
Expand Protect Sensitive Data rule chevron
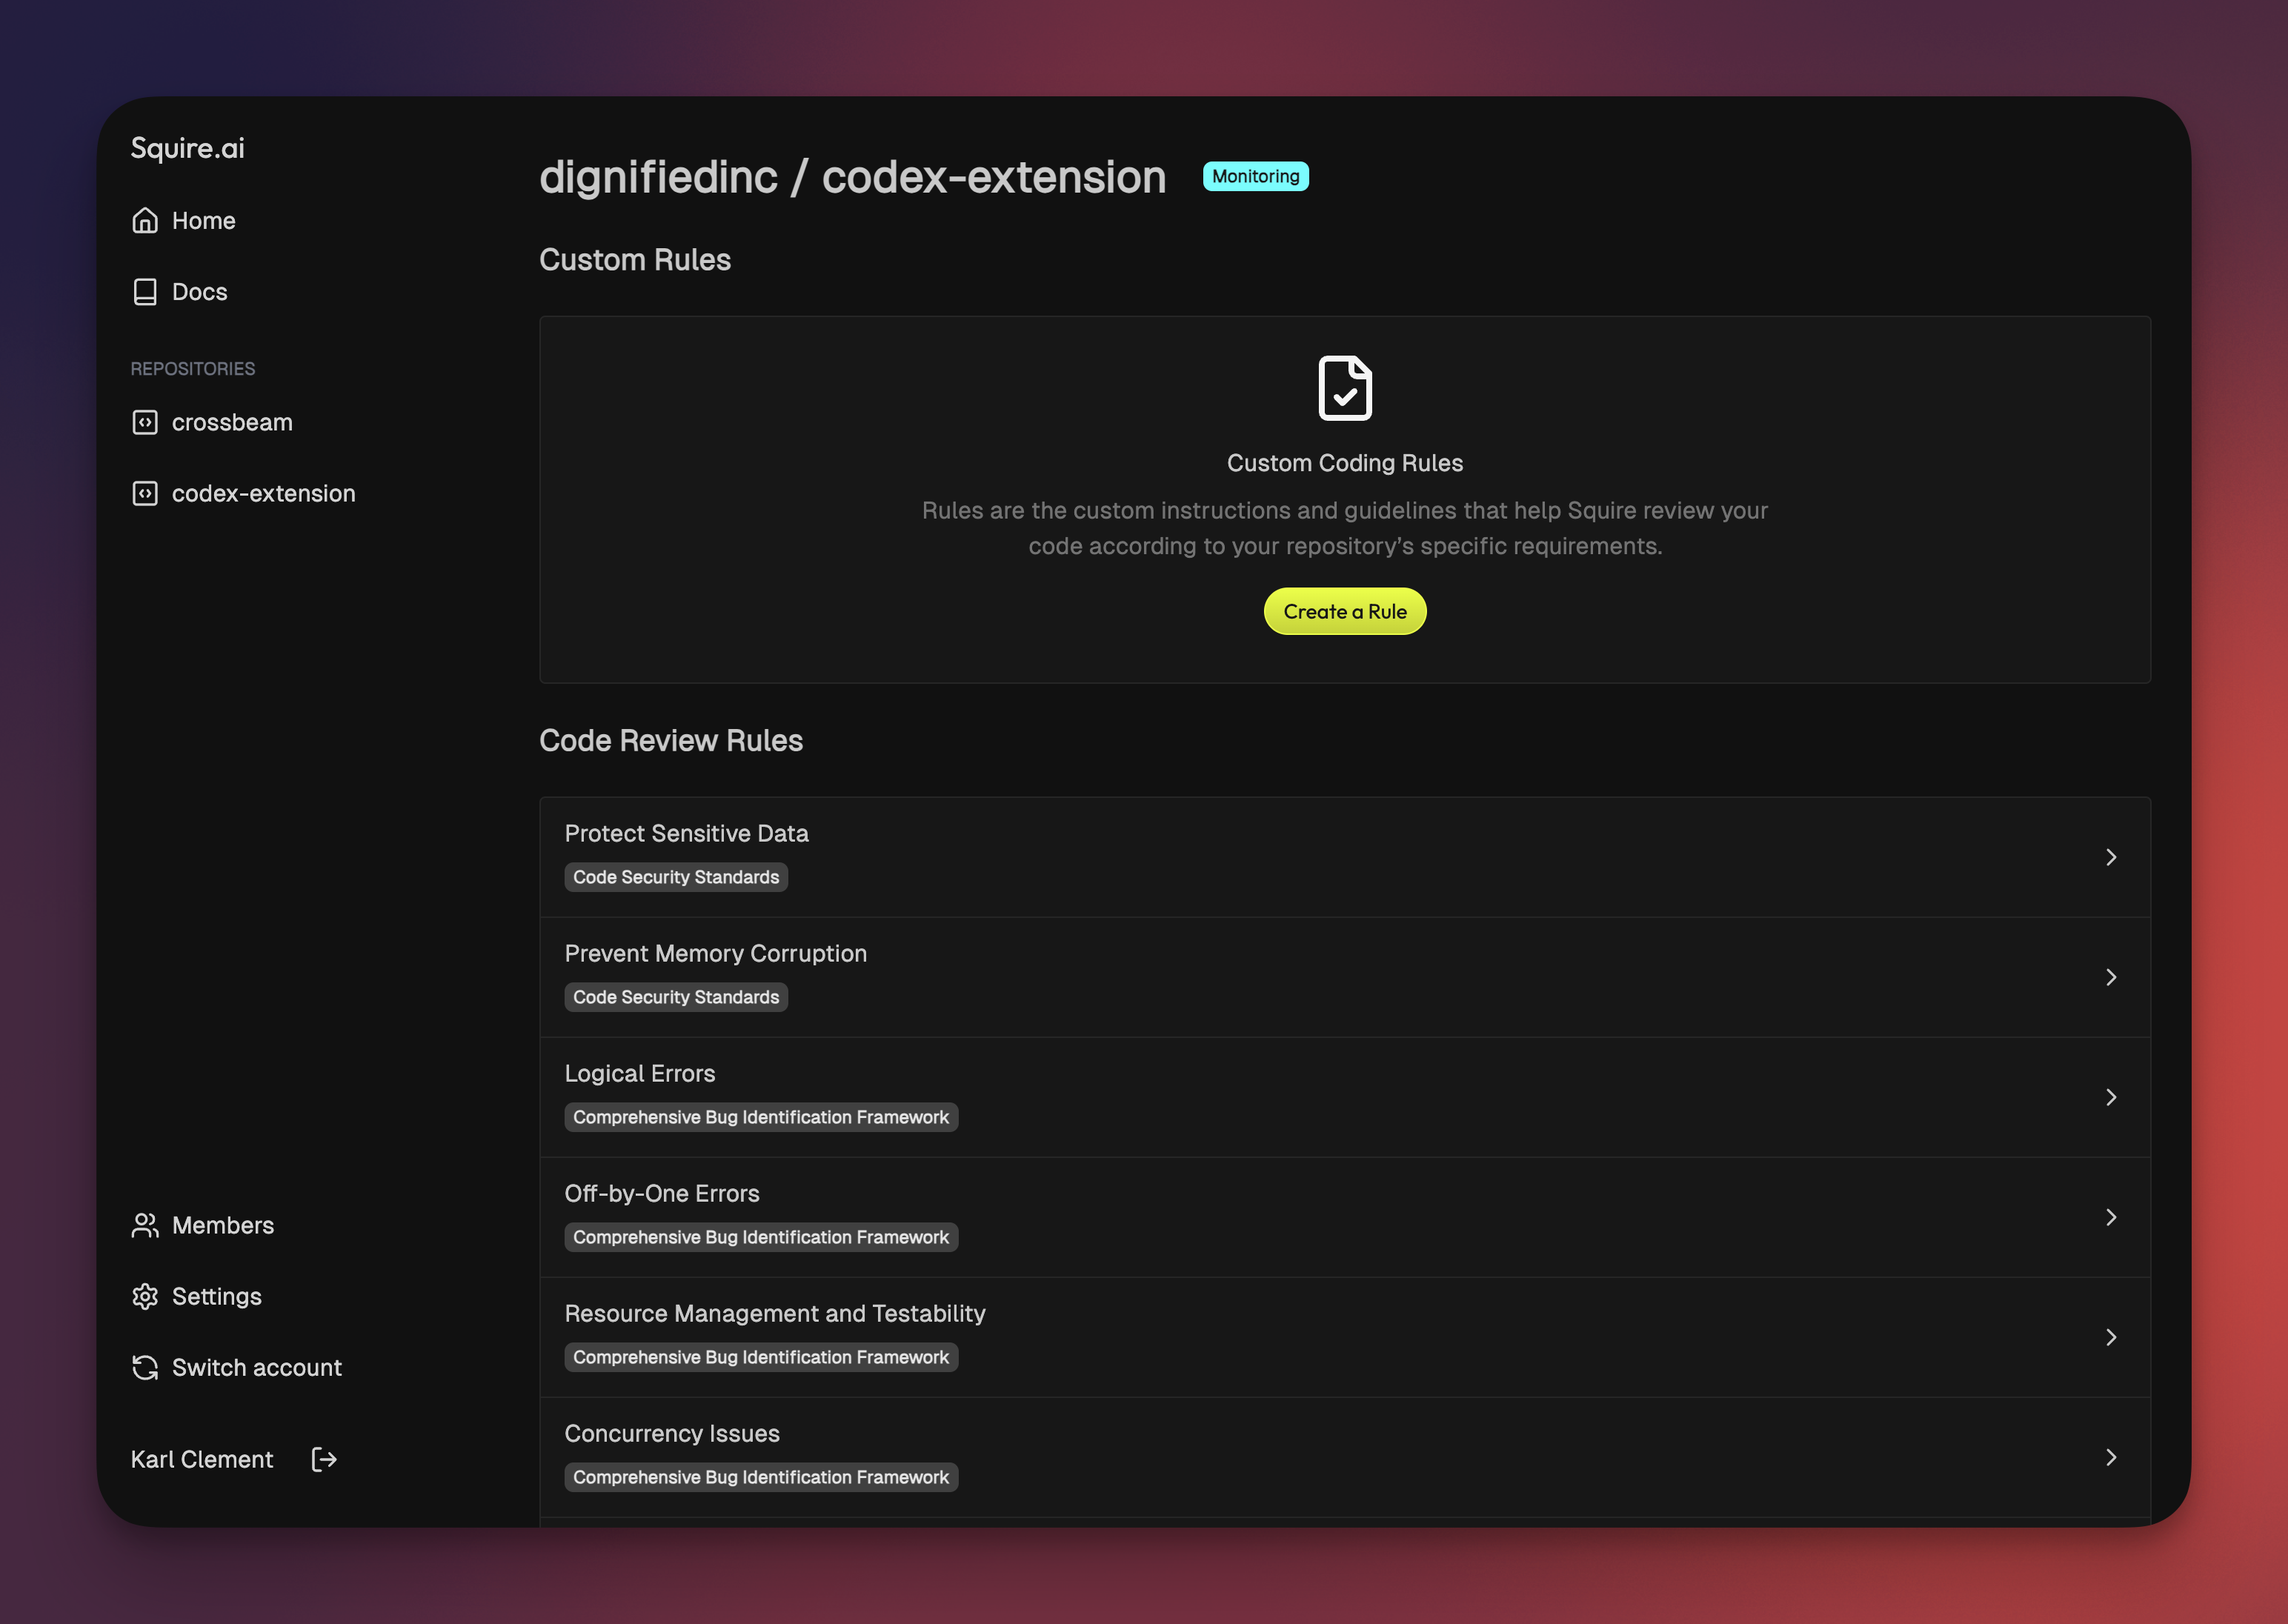pyautogui.click(x=2110, y=857)
